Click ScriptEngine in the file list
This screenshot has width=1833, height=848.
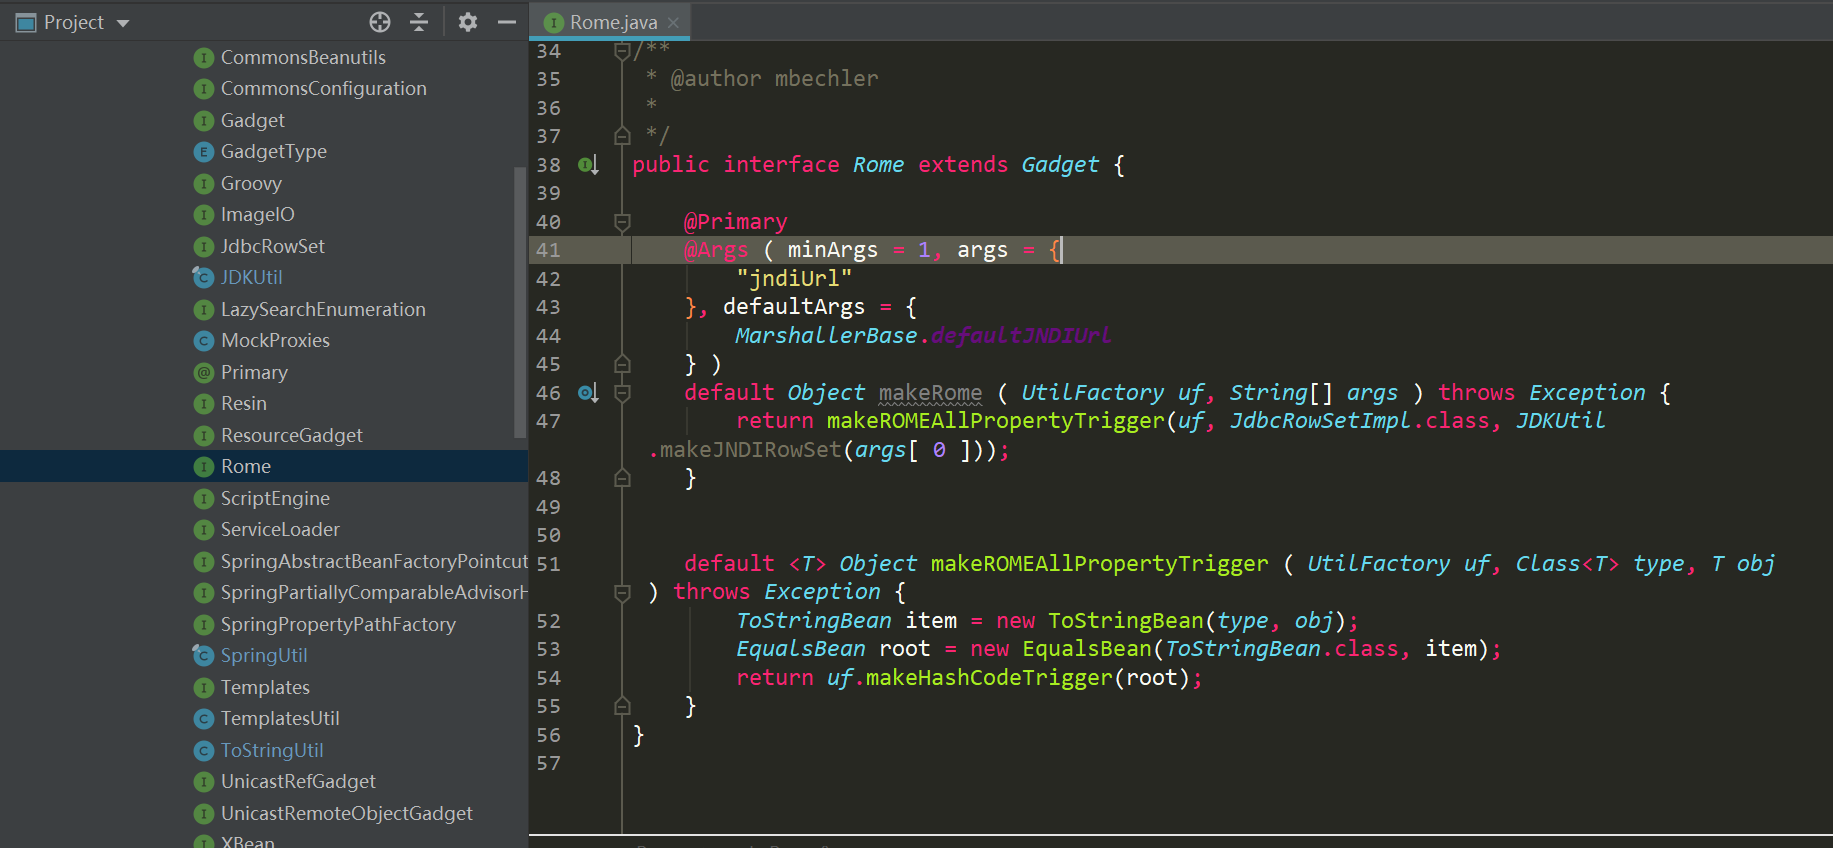pyautogui.click(x=275, y=498)
